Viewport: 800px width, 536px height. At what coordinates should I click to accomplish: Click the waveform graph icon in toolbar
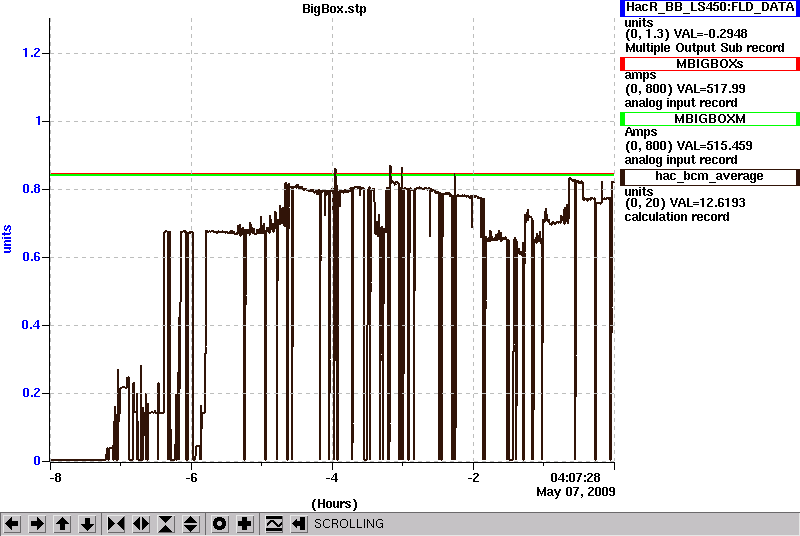274,524
